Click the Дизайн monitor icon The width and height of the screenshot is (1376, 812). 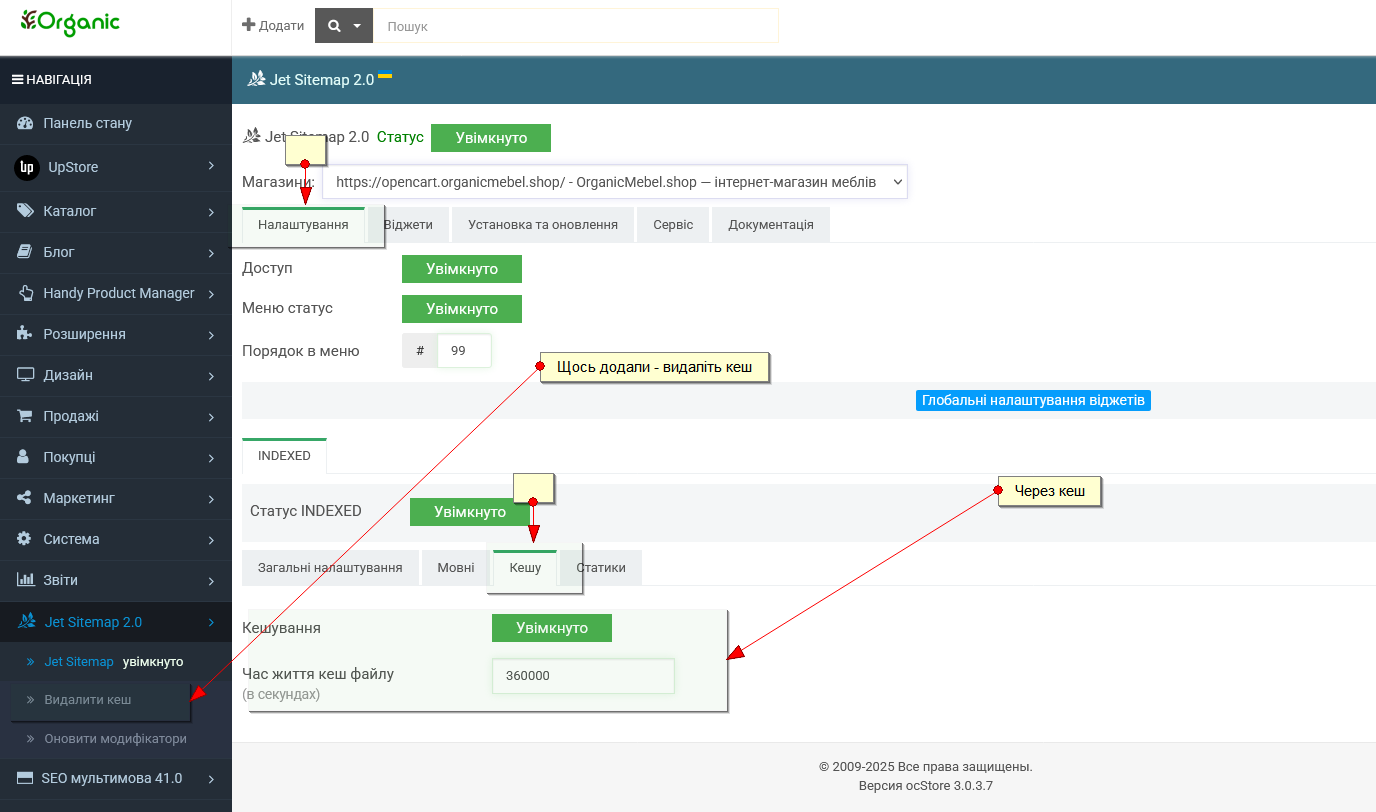26,375
